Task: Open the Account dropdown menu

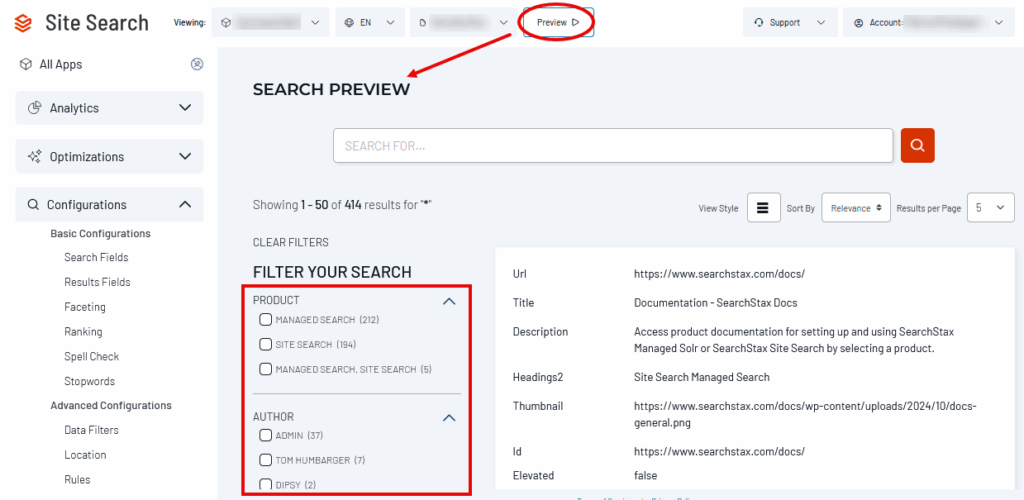Action: [929, 23]
